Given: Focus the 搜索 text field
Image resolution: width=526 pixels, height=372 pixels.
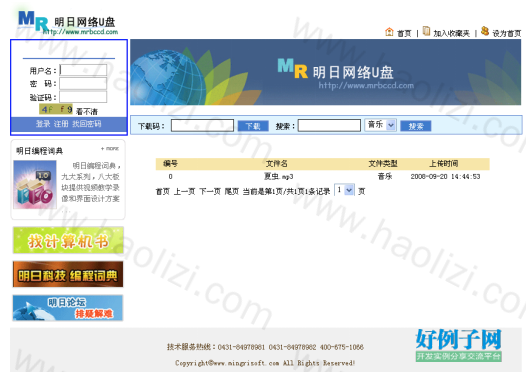Looking at the screenshot, I should pyautogui.click(x=329, y=126).
